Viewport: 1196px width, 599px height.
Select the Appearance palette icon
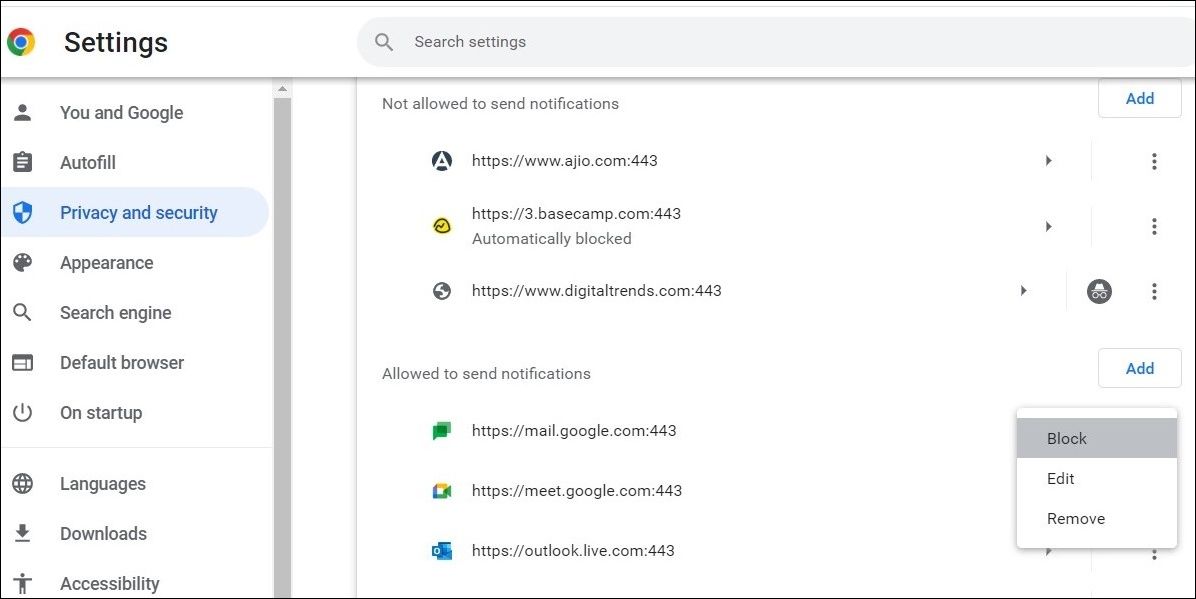[22, 262]
